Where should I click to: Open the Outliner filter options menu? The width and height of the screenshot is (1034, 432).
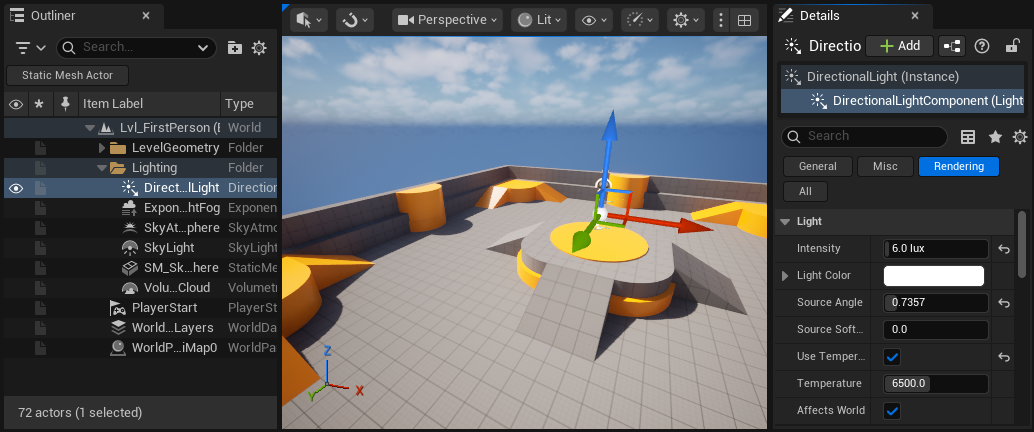tap(31, 47)
